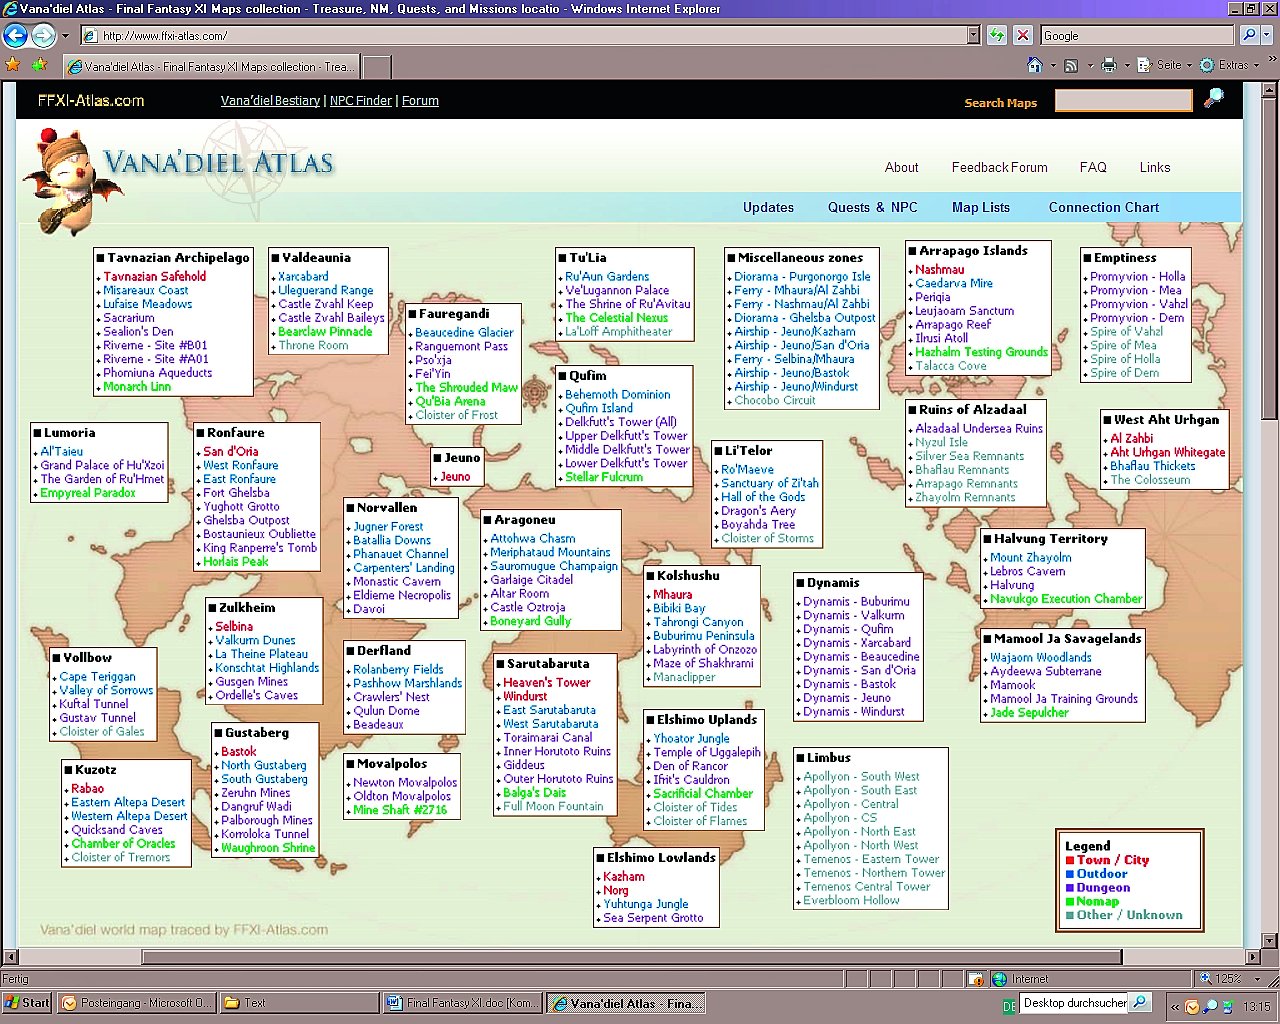Click the magnifier icon beside Search Maps
1280x1024 pixels.
click(1213, 99)
